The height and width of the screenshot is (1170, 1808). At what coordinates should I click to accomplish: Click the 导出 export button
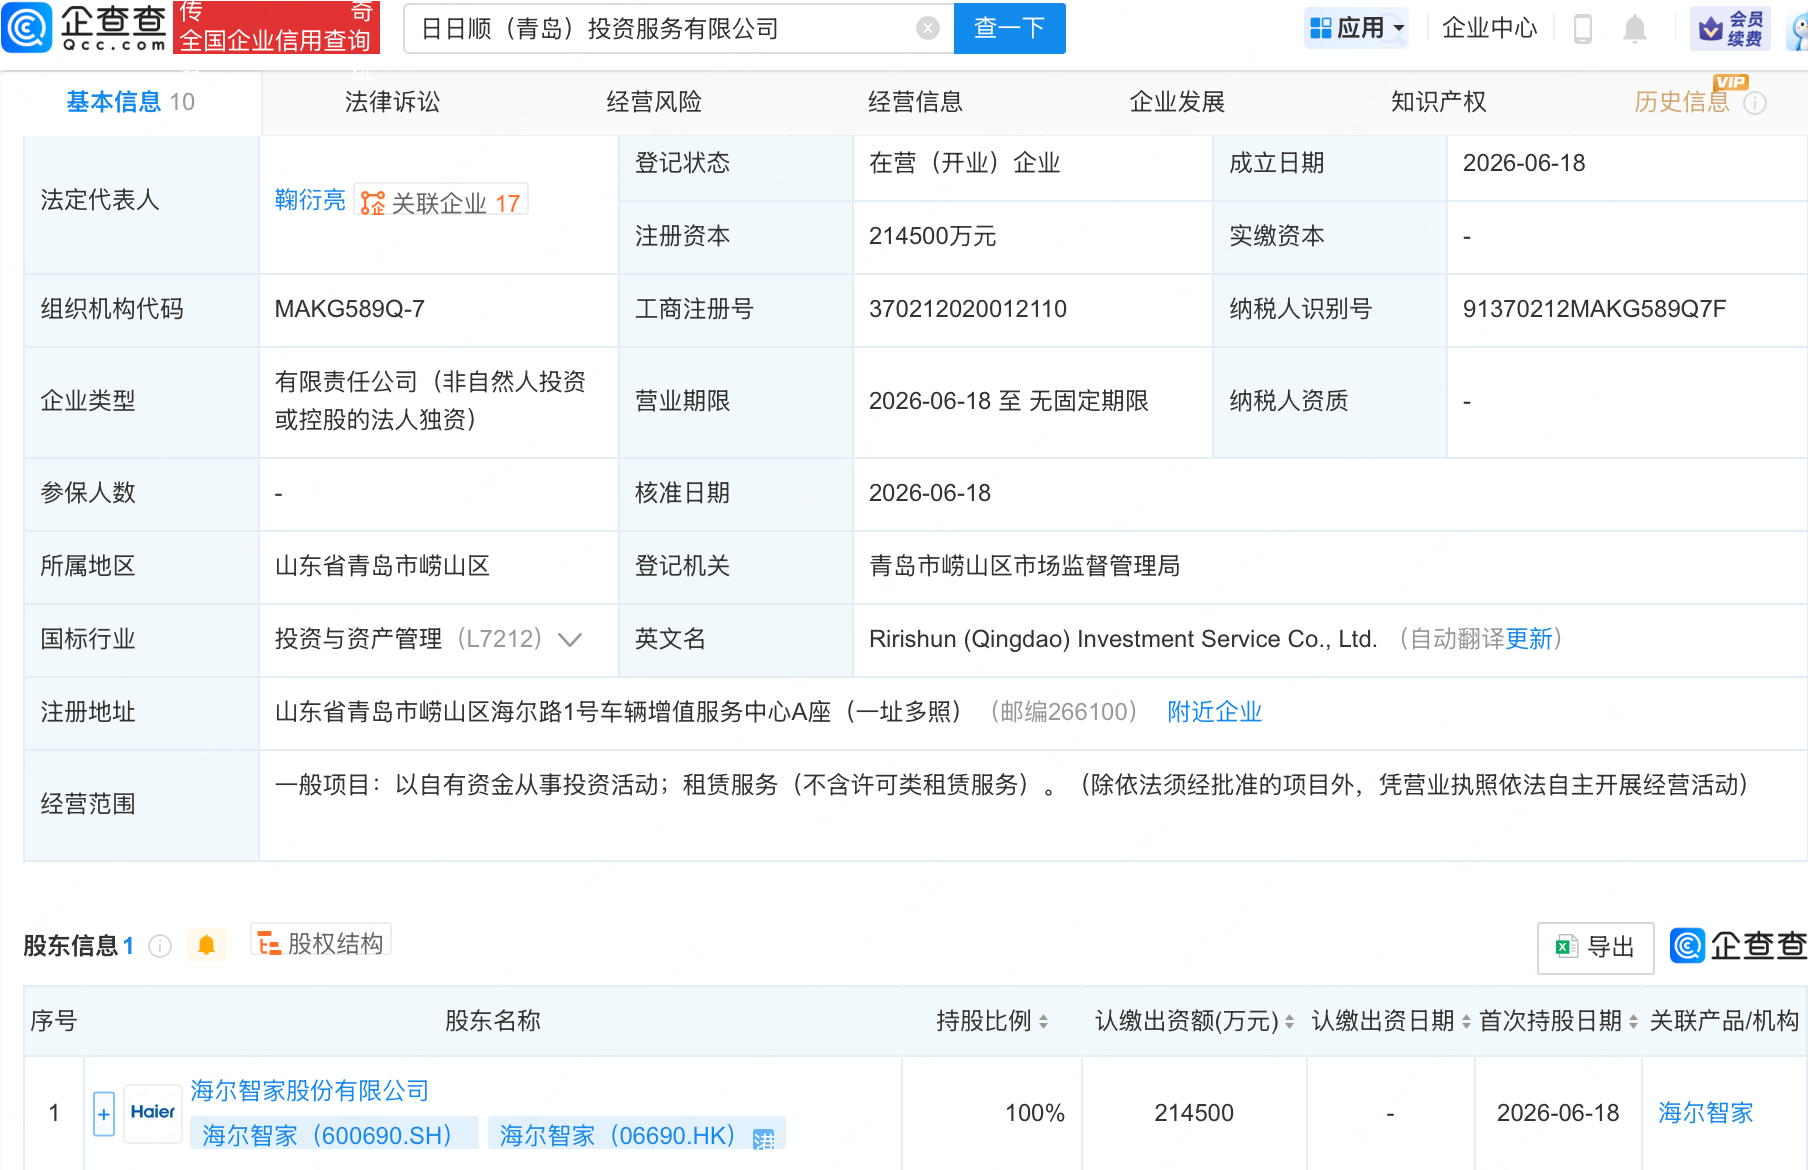click(1595, 947)
